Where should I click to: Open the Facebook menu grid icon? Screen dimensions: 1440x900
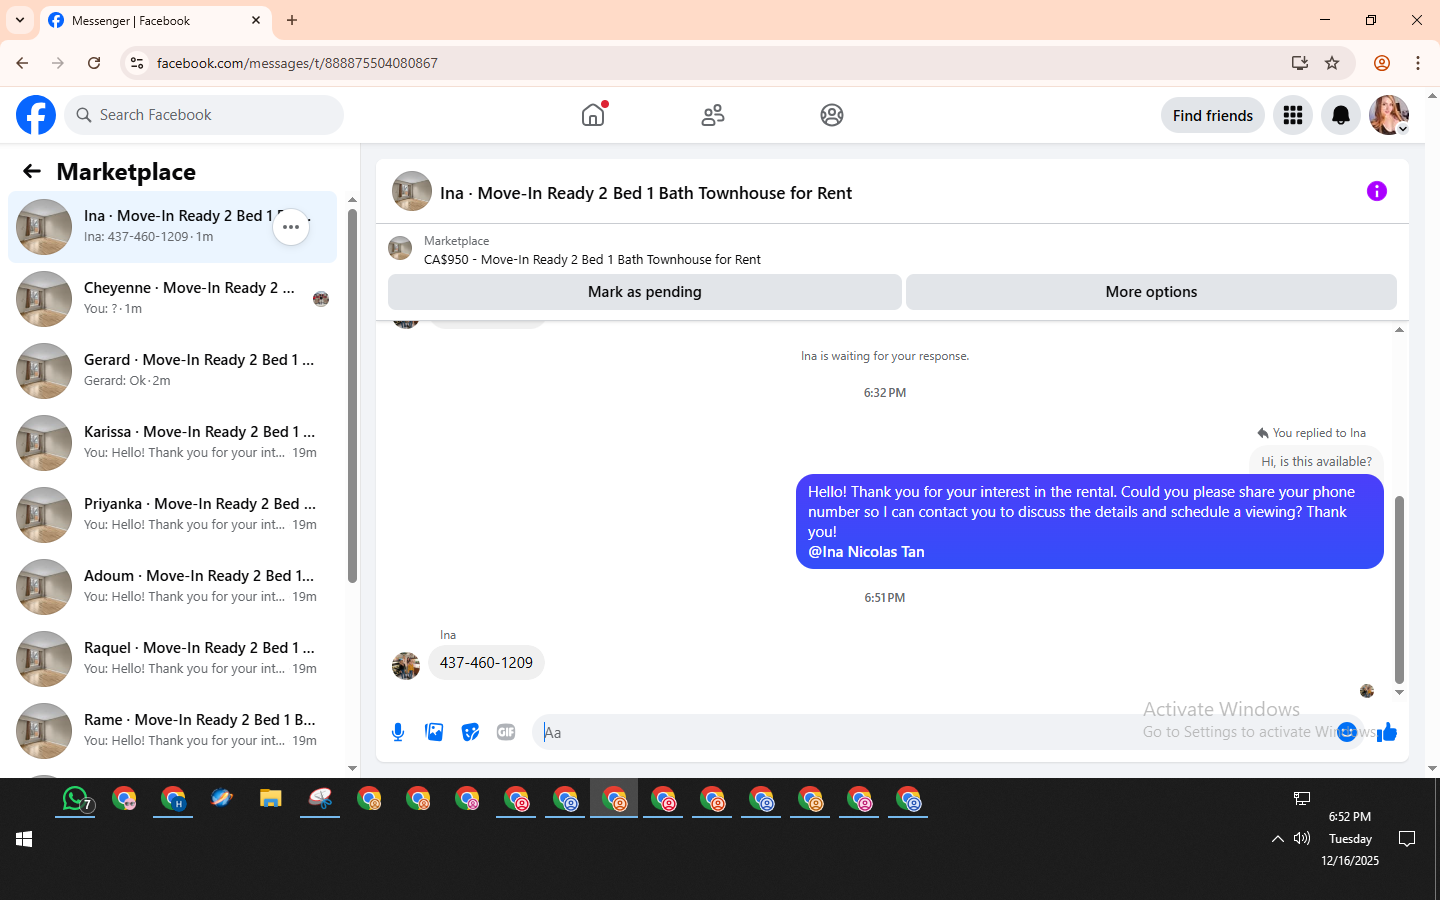click(x=1293, y=115)
